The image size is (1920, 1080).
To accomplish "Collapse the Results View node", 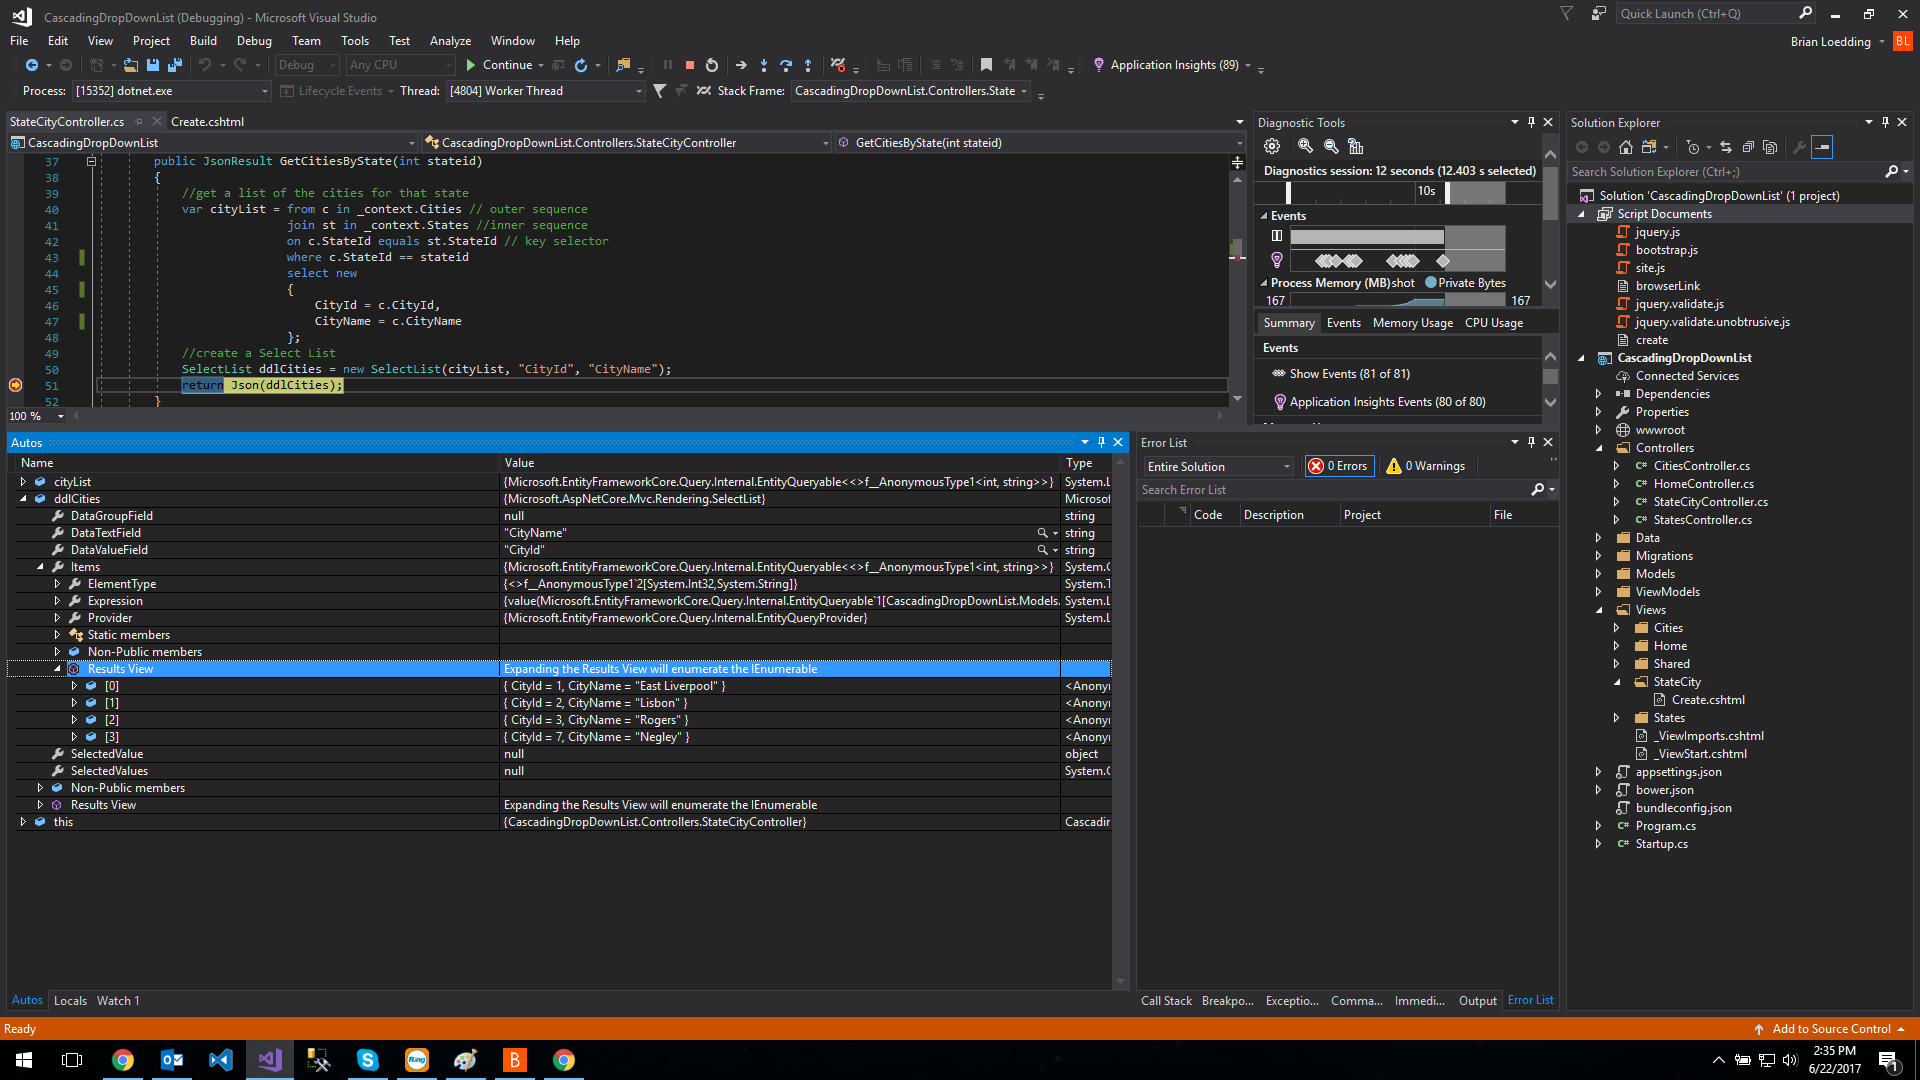I will [x=57, y=669].
